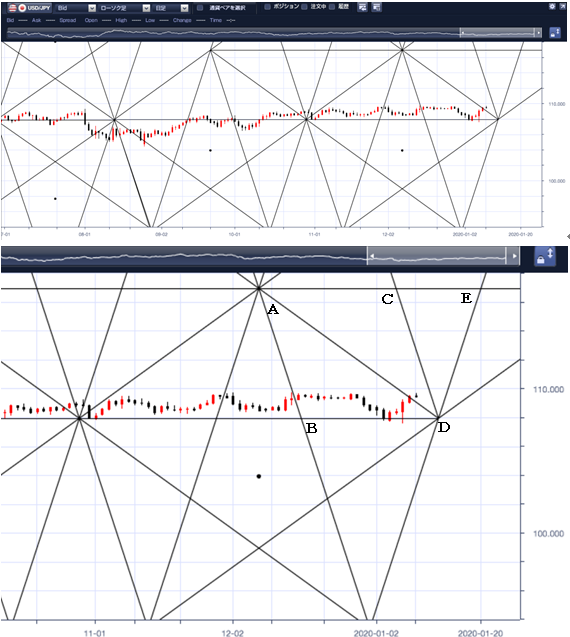570x637 pixels.
Task: Click the black dot marker in the lower chart
Action: [259, 476]
